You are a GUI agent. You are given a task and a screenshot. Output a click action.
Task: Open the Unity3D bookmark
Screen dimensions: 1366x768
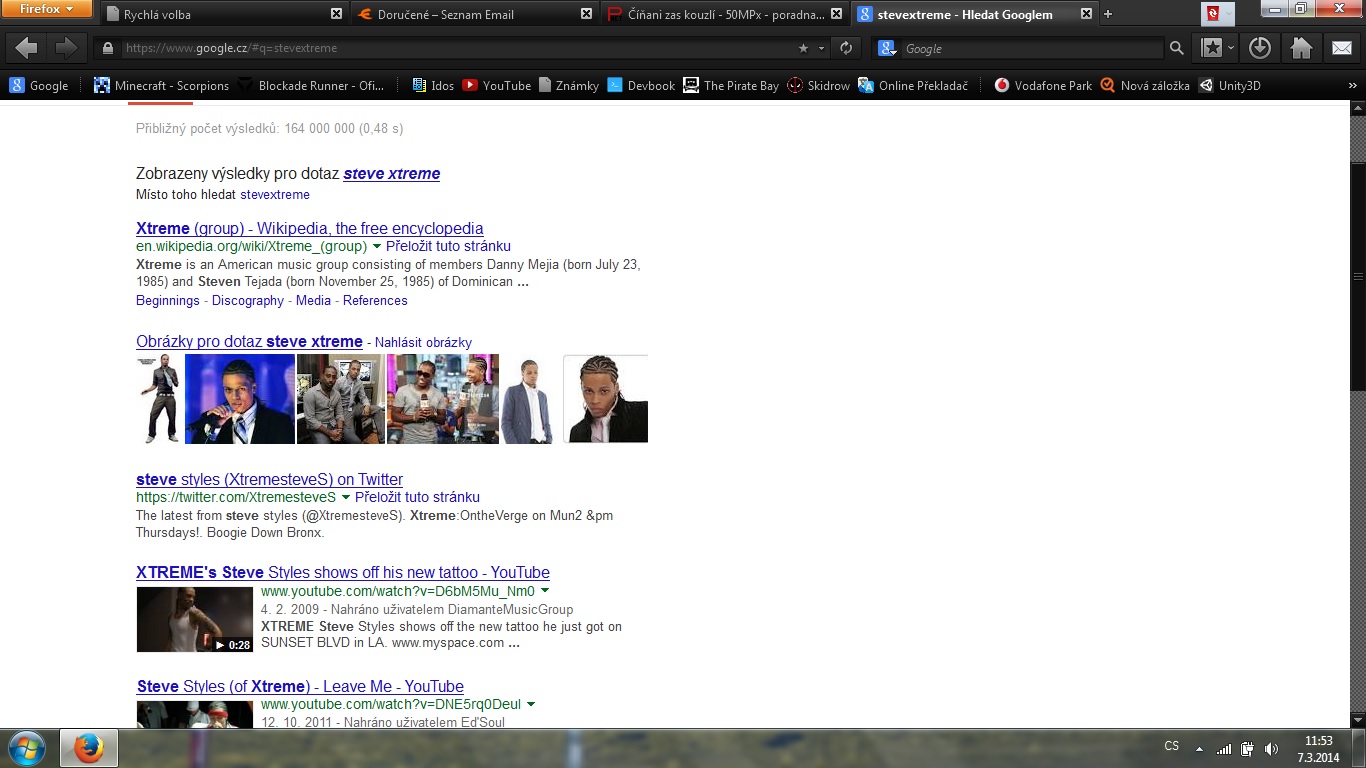tap(1230, 86)
